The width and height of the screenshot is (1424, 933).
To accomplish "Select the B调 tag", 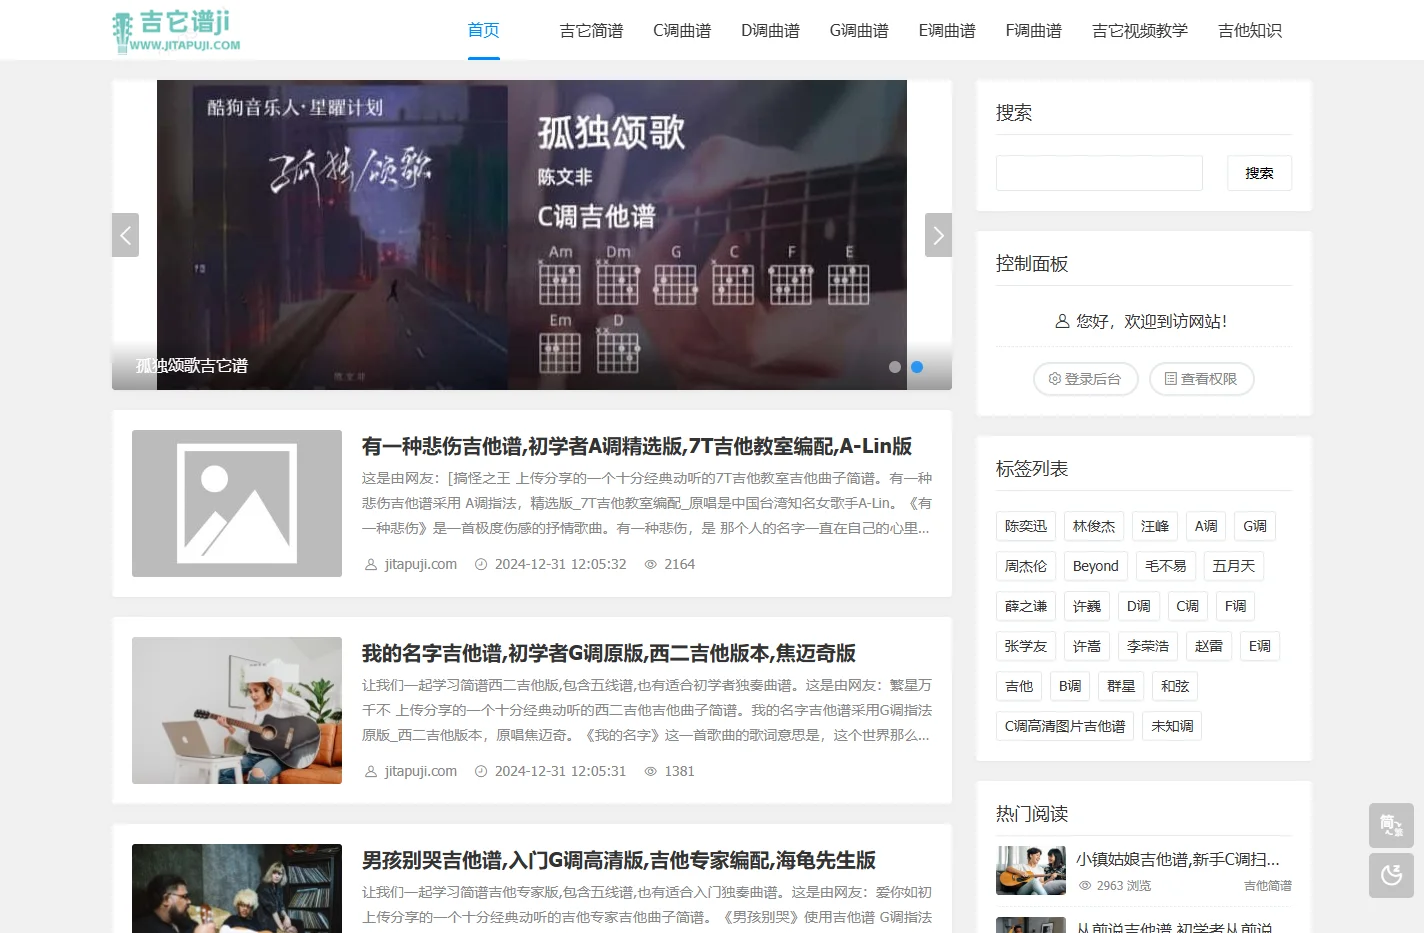I will tap(1070, 686).
